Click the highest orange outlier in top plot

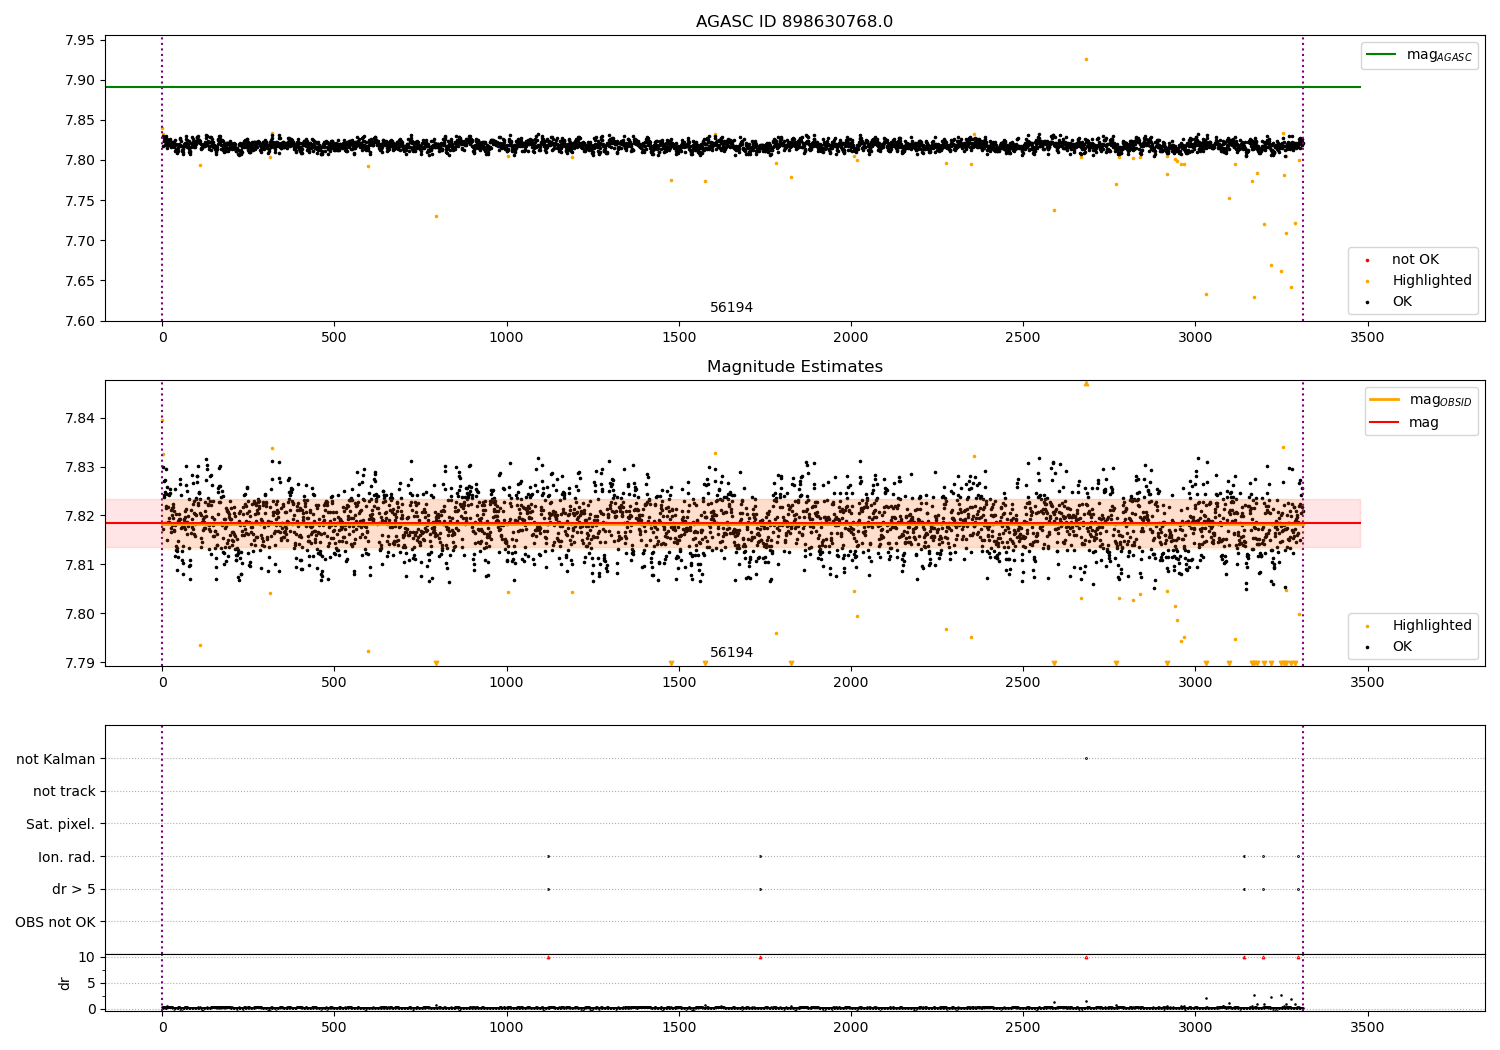(x=1086, y=59)
